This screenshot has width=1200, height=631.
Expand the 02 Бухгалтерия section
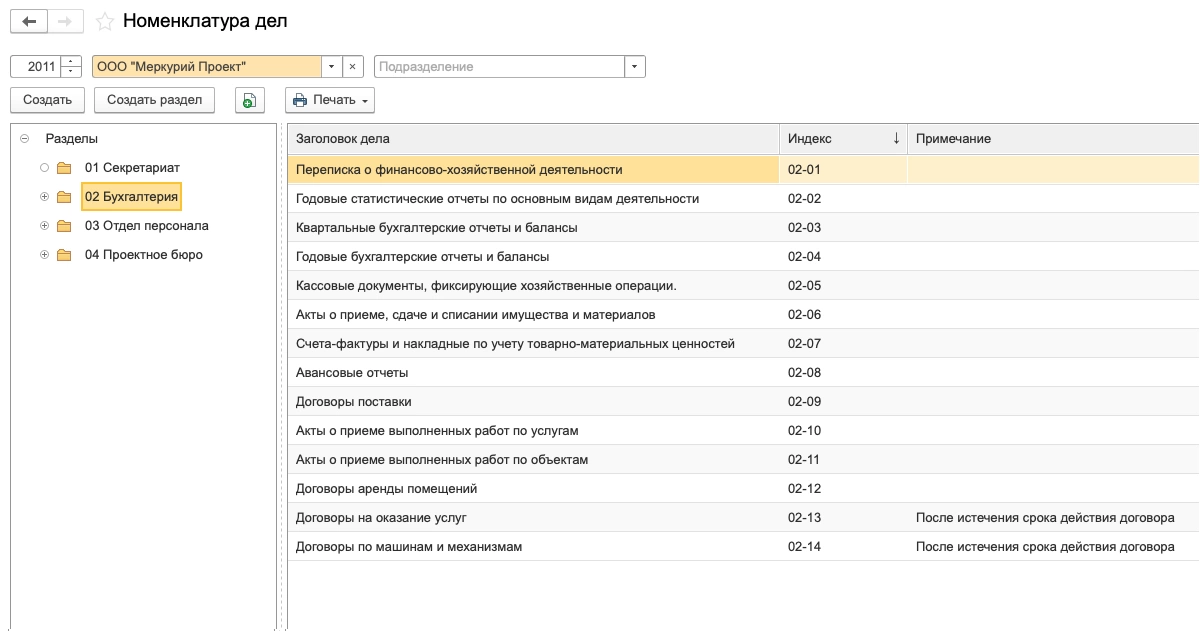[44, 197]
